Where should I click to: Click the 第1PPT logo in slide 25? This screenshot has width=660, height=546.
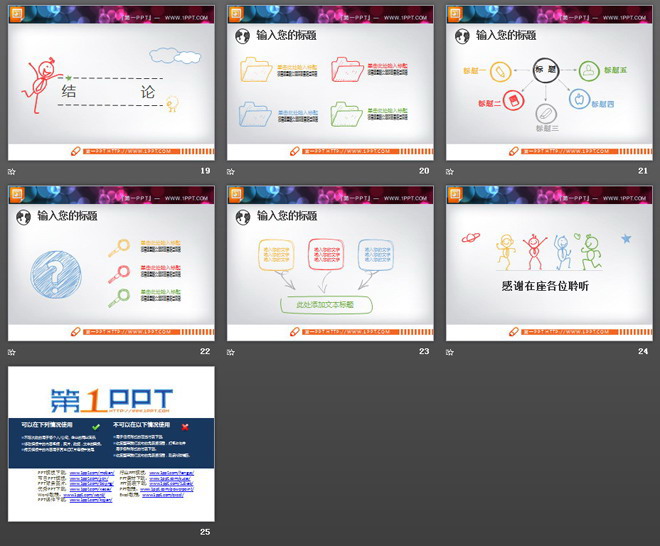tap(111, 400)
